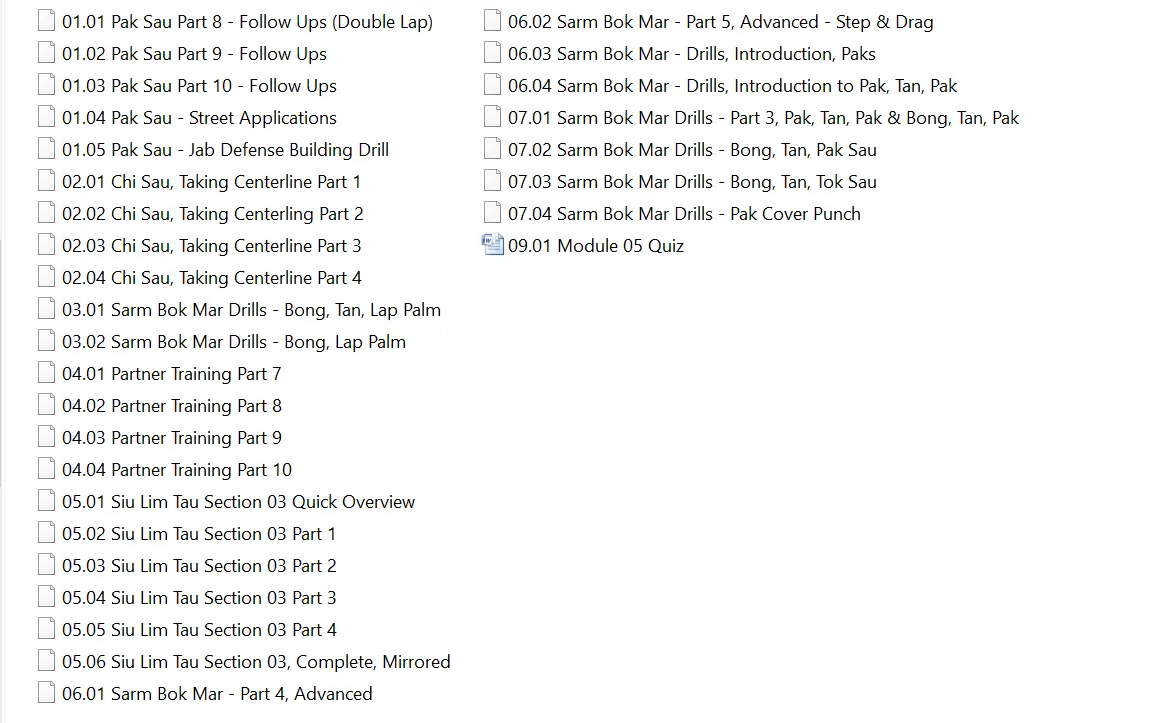Screen dimensions: 1152x723
Task: Select 02.02 Chi Sau, Taking Centerling Part 2
Action: coord(212,214)
